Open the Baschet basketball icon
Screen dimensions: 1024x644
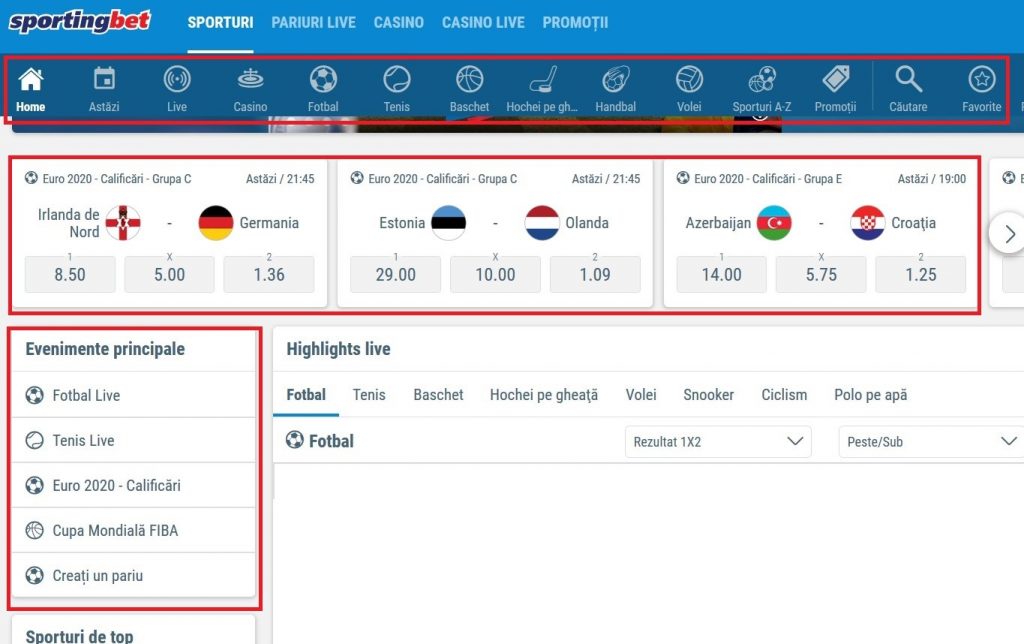point(469,79)
